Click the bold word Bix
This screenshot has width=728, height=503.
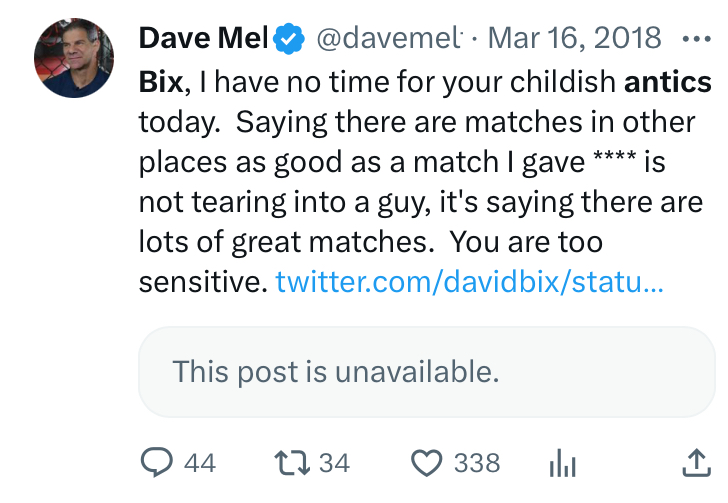pyautogui.click(x=161, y=82)
